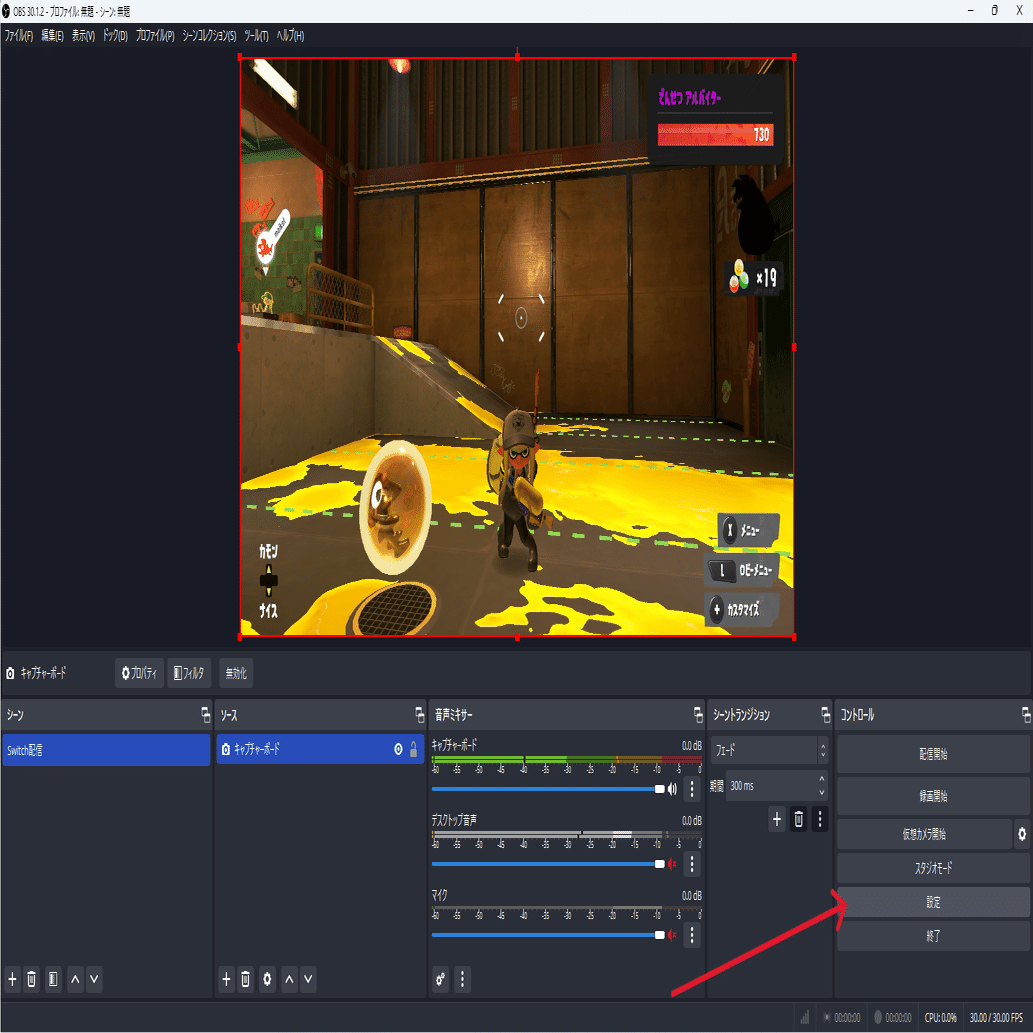This screenshot has width=1033, height=1033.
Task: Adjust デスクトップ音声 volume slider
Action: (548, 864)
